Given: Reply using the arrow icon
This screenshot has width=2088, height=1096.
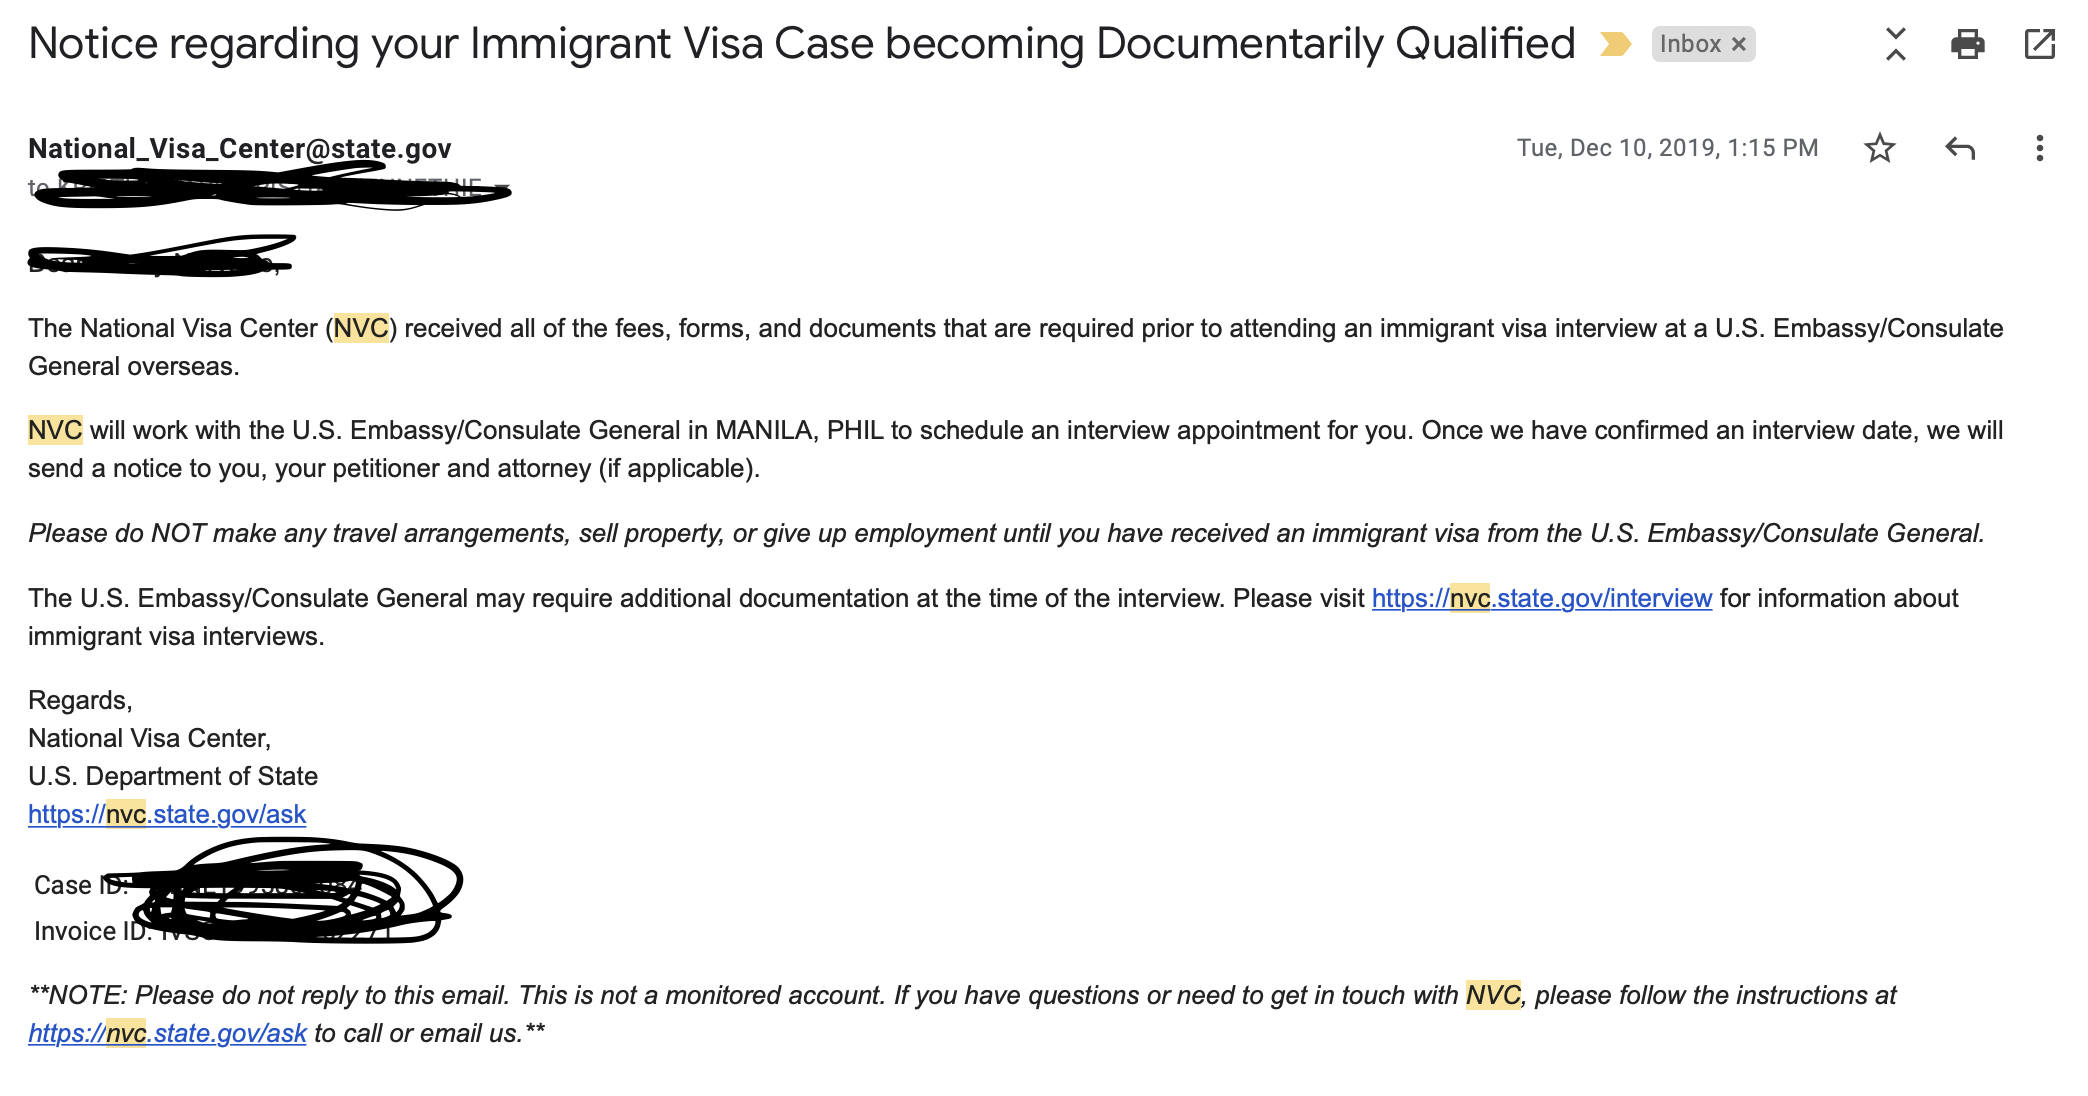Looking at the screenshot, I should click(1960, 148).
